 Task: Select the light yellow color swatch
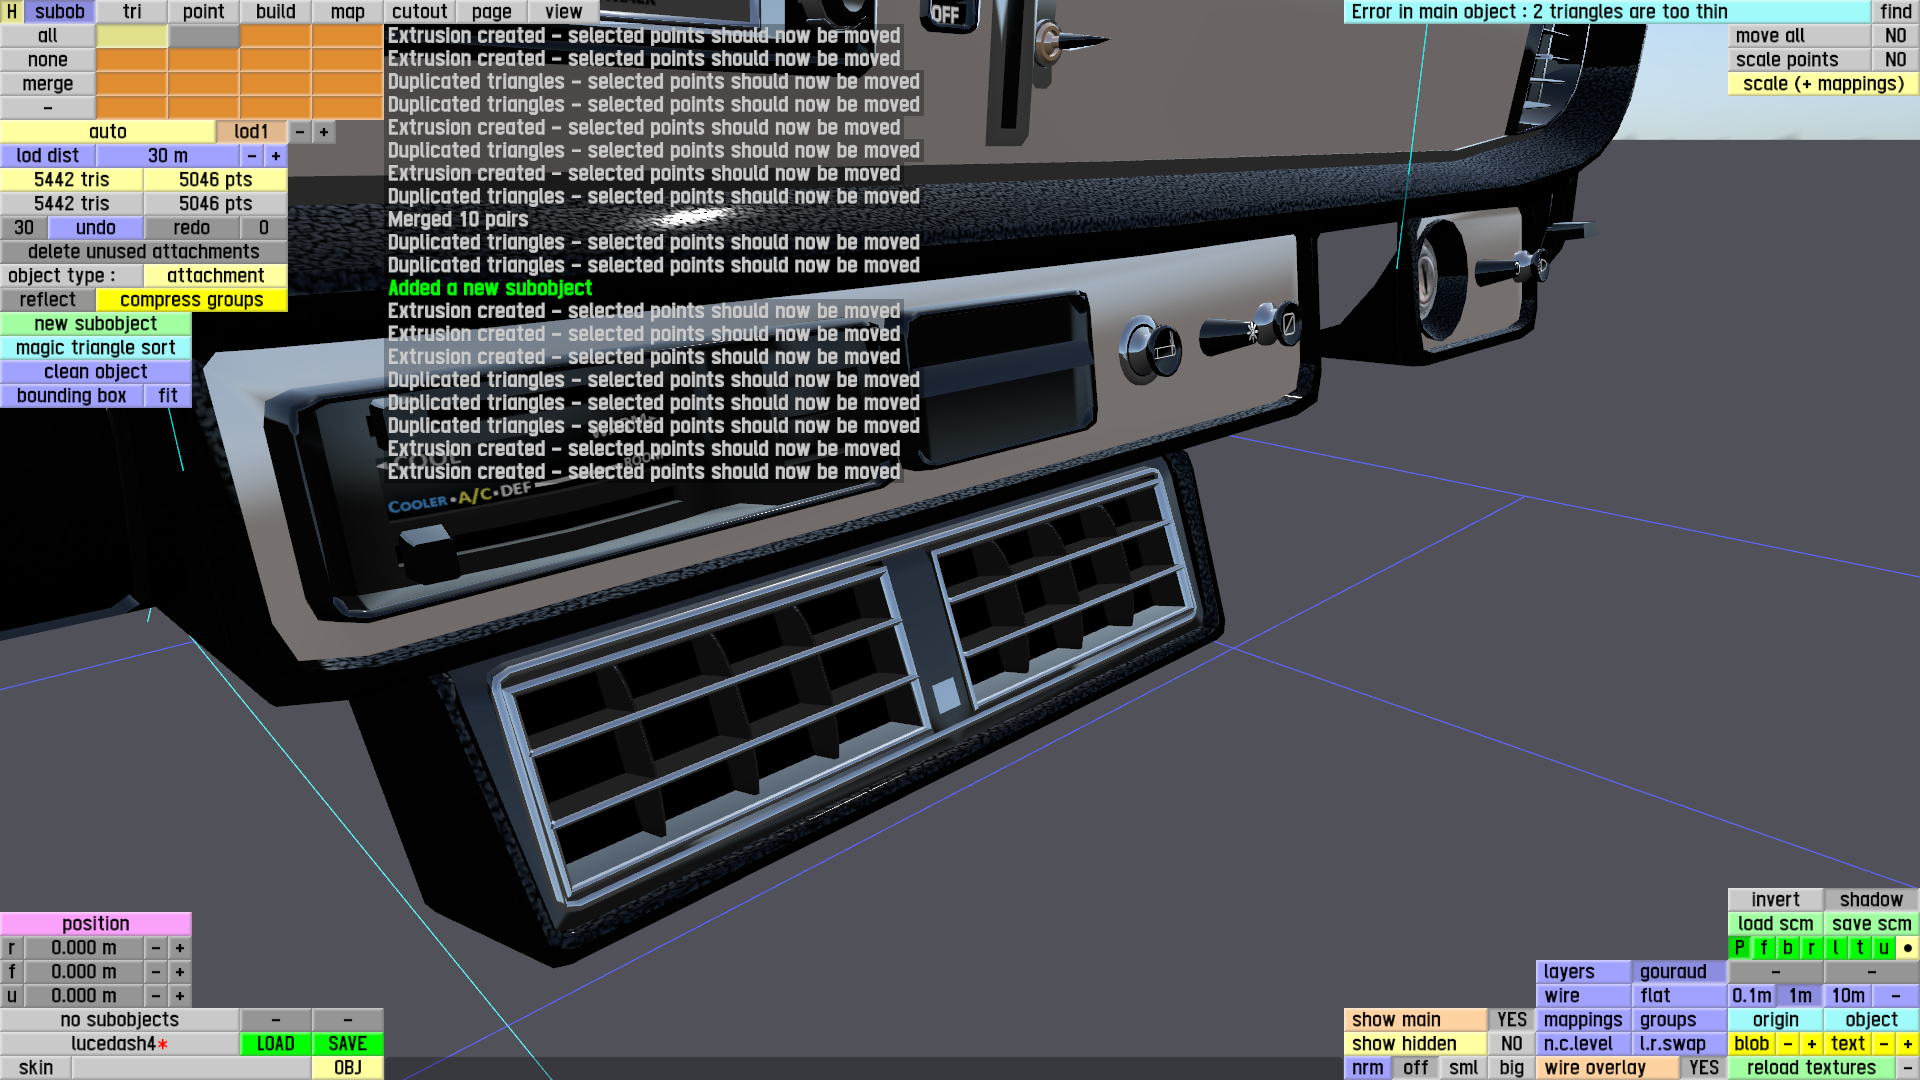tap(131, 36)
